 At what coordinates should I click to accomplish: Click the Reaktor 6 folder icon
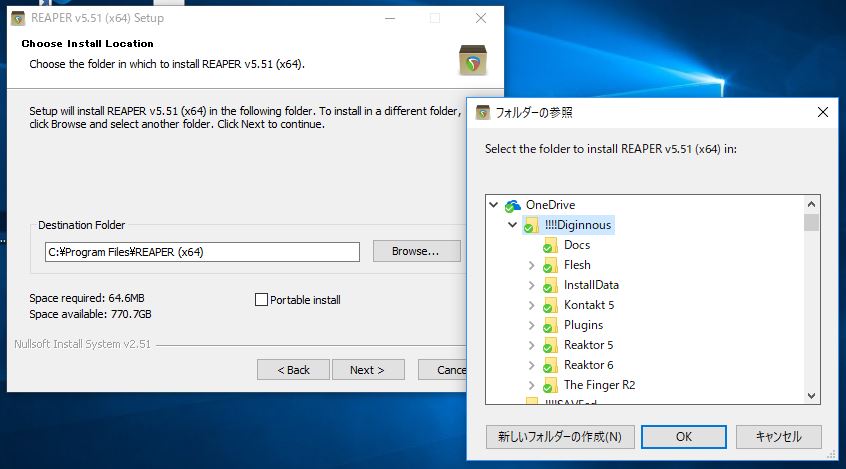coord(550,365)
